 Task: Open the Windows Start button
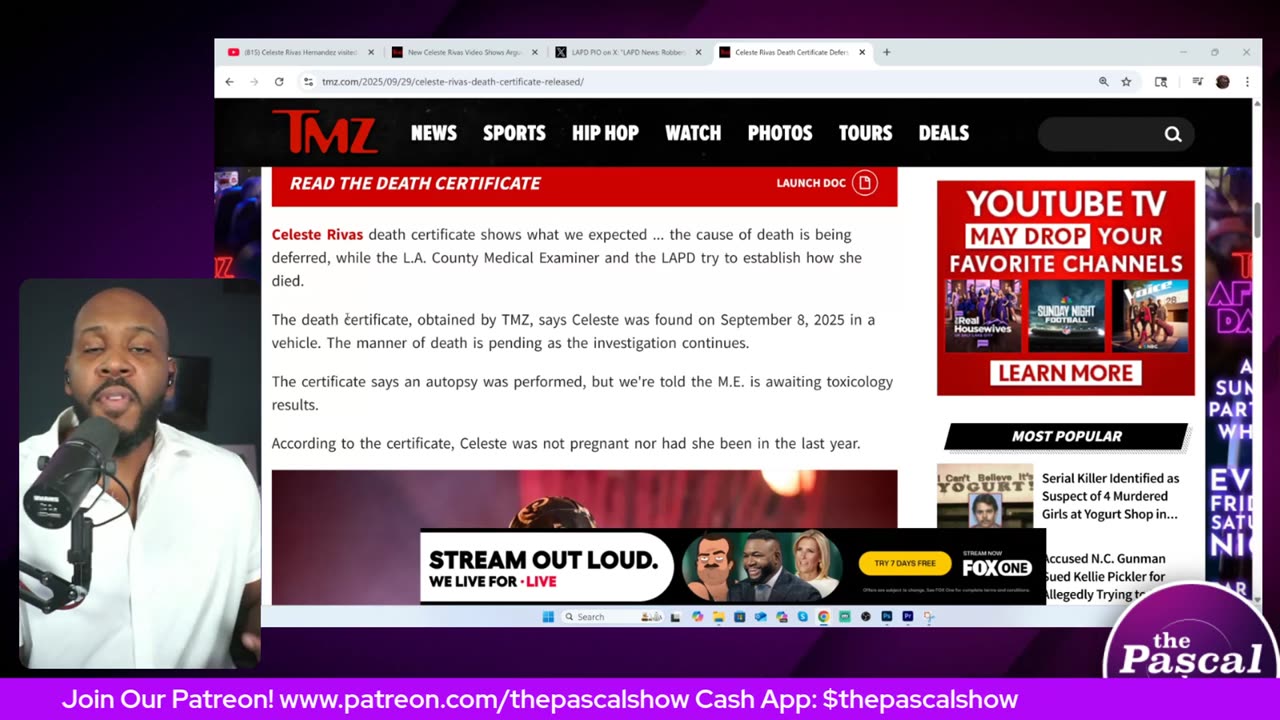tap(548, 617)
